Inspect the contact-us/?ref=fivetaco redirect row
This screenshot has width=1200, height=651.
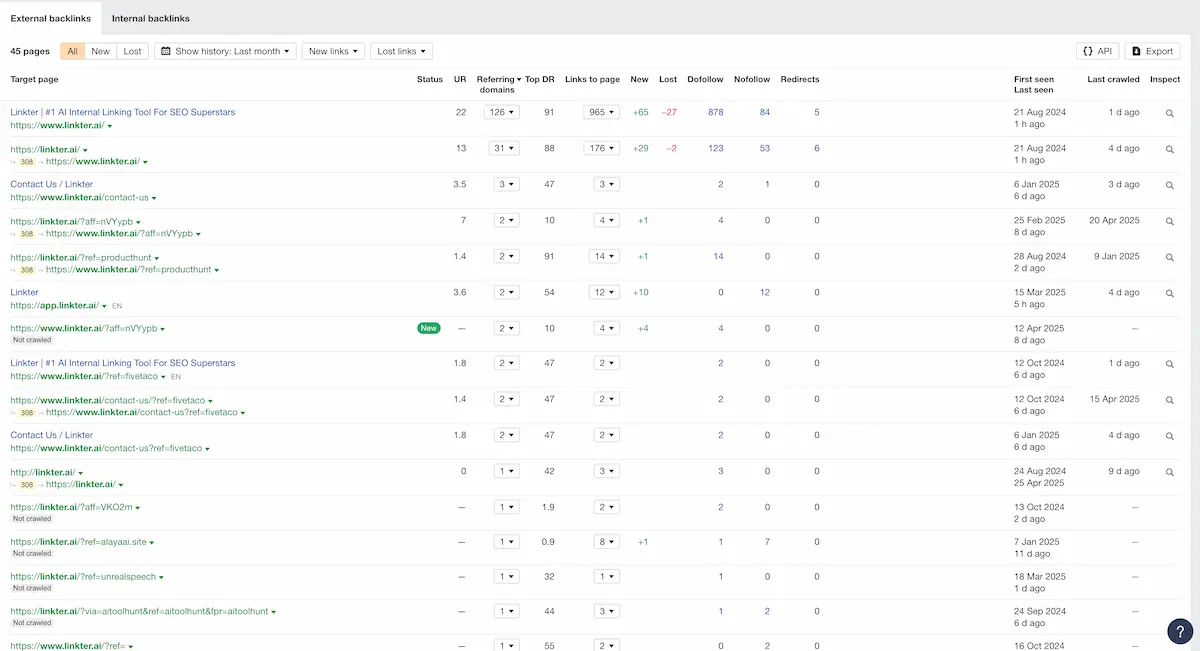pyautogui.click(x=1169, y=400)
